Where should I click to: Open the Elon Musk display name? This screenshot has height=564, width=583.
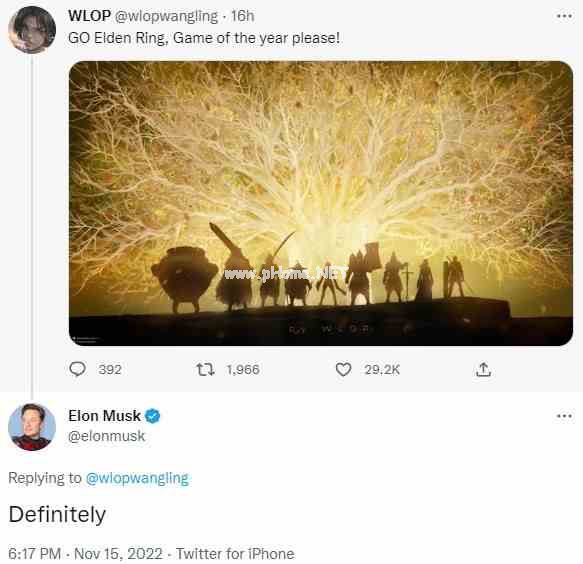tap(104, 416)
